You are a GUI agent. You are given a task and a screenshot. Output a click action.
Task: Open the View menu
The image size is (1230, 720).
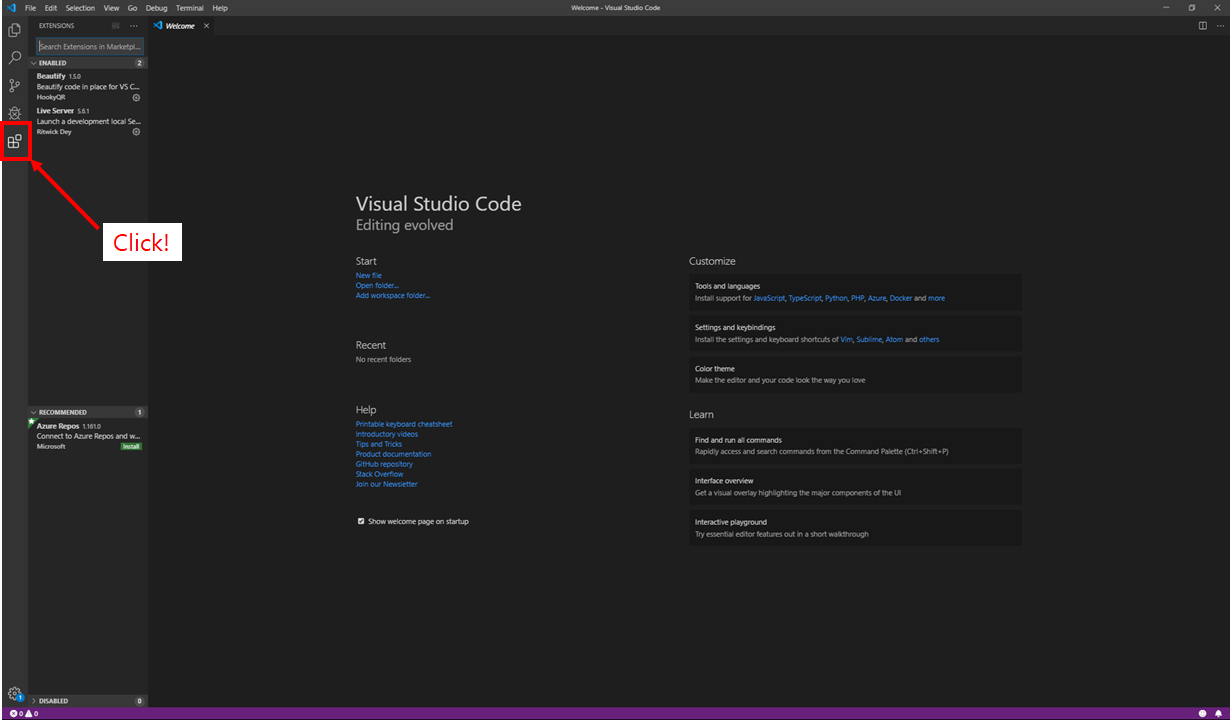pos(111,8)
